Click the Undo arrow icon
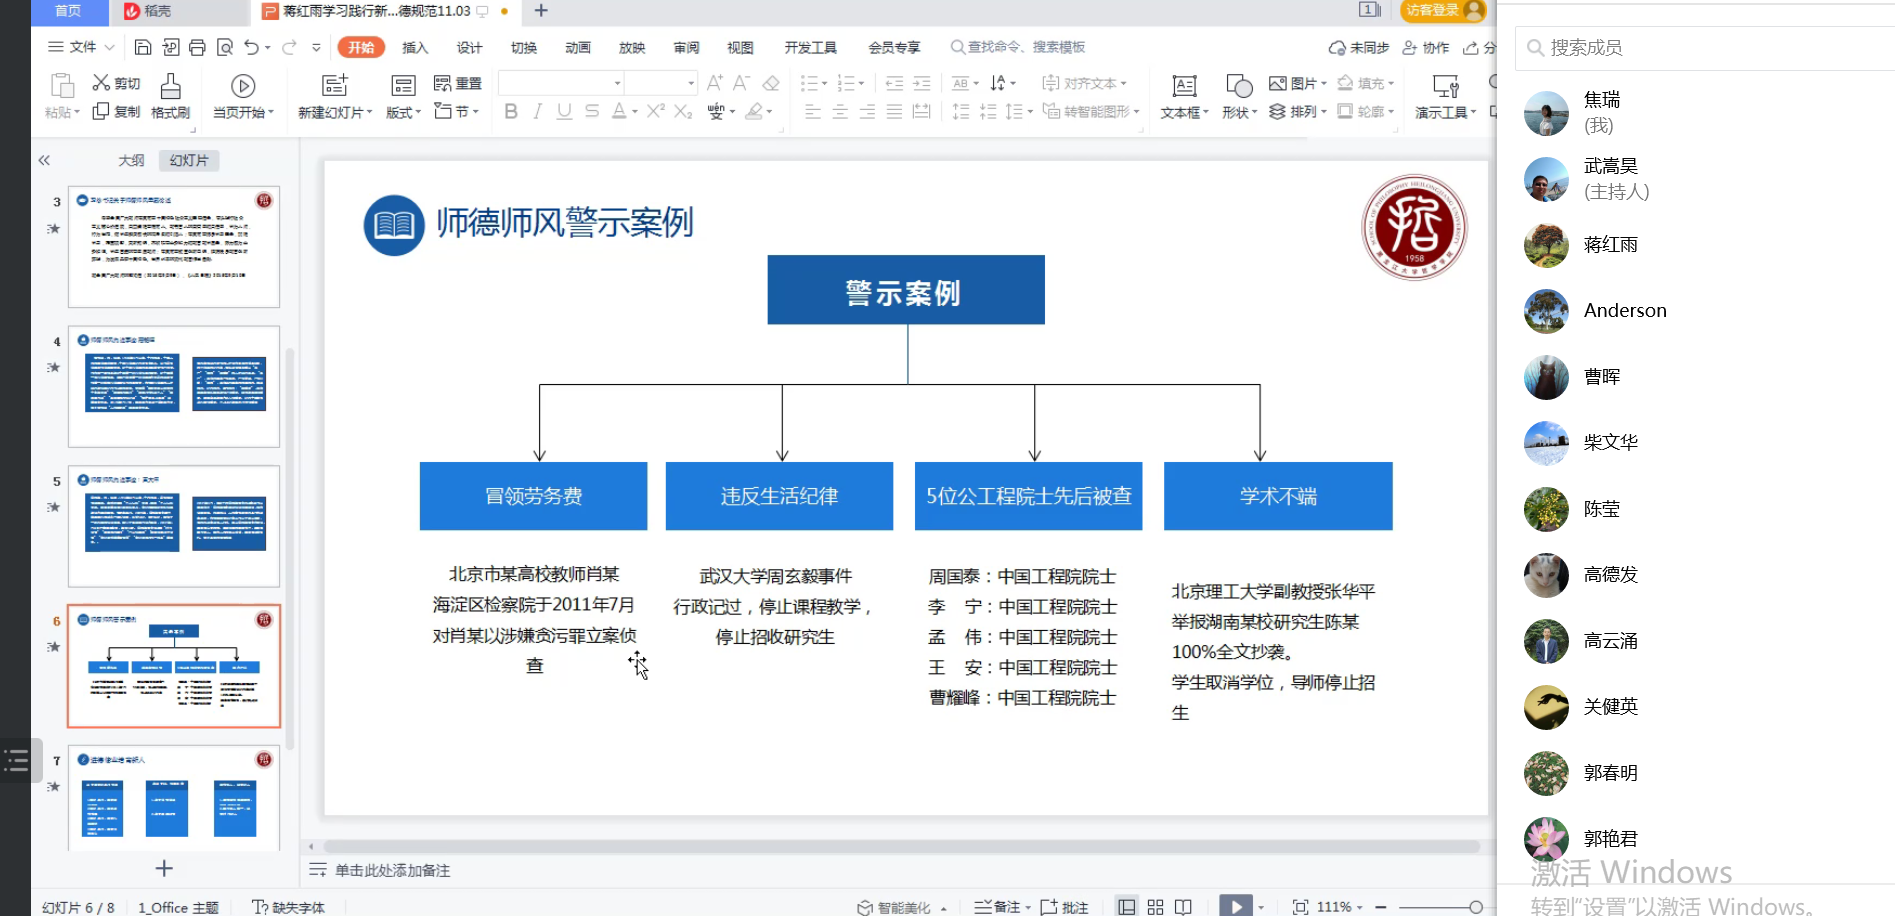Screen dimensions: 1895x916 (x=251, y=47)
